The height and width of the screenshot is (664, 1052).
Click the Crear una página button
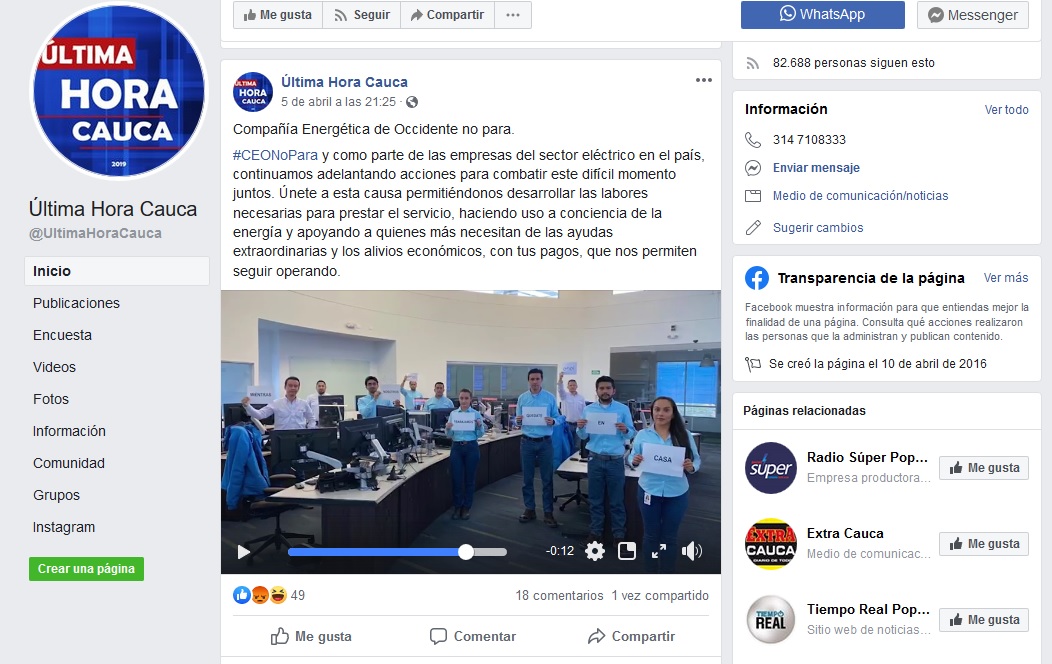click(x=86, y=569)
